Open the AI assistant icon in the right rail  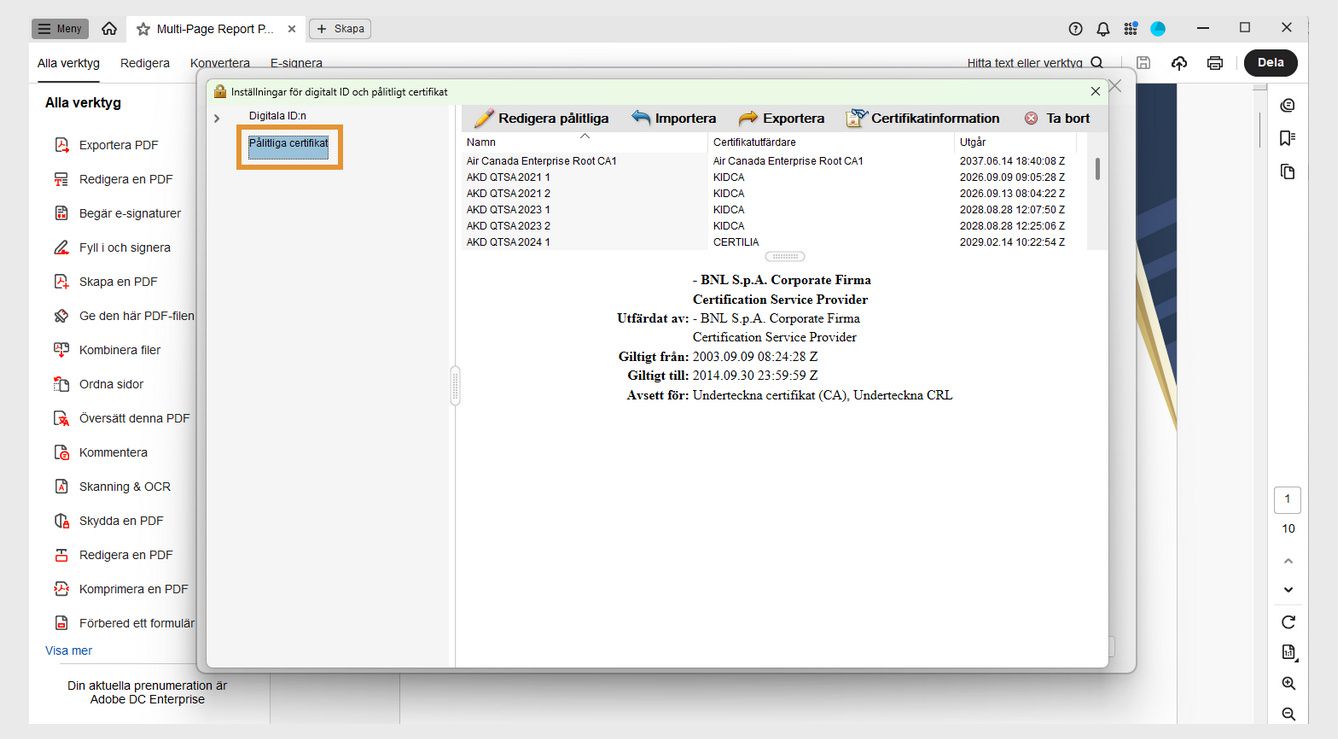click(1288, 105)
